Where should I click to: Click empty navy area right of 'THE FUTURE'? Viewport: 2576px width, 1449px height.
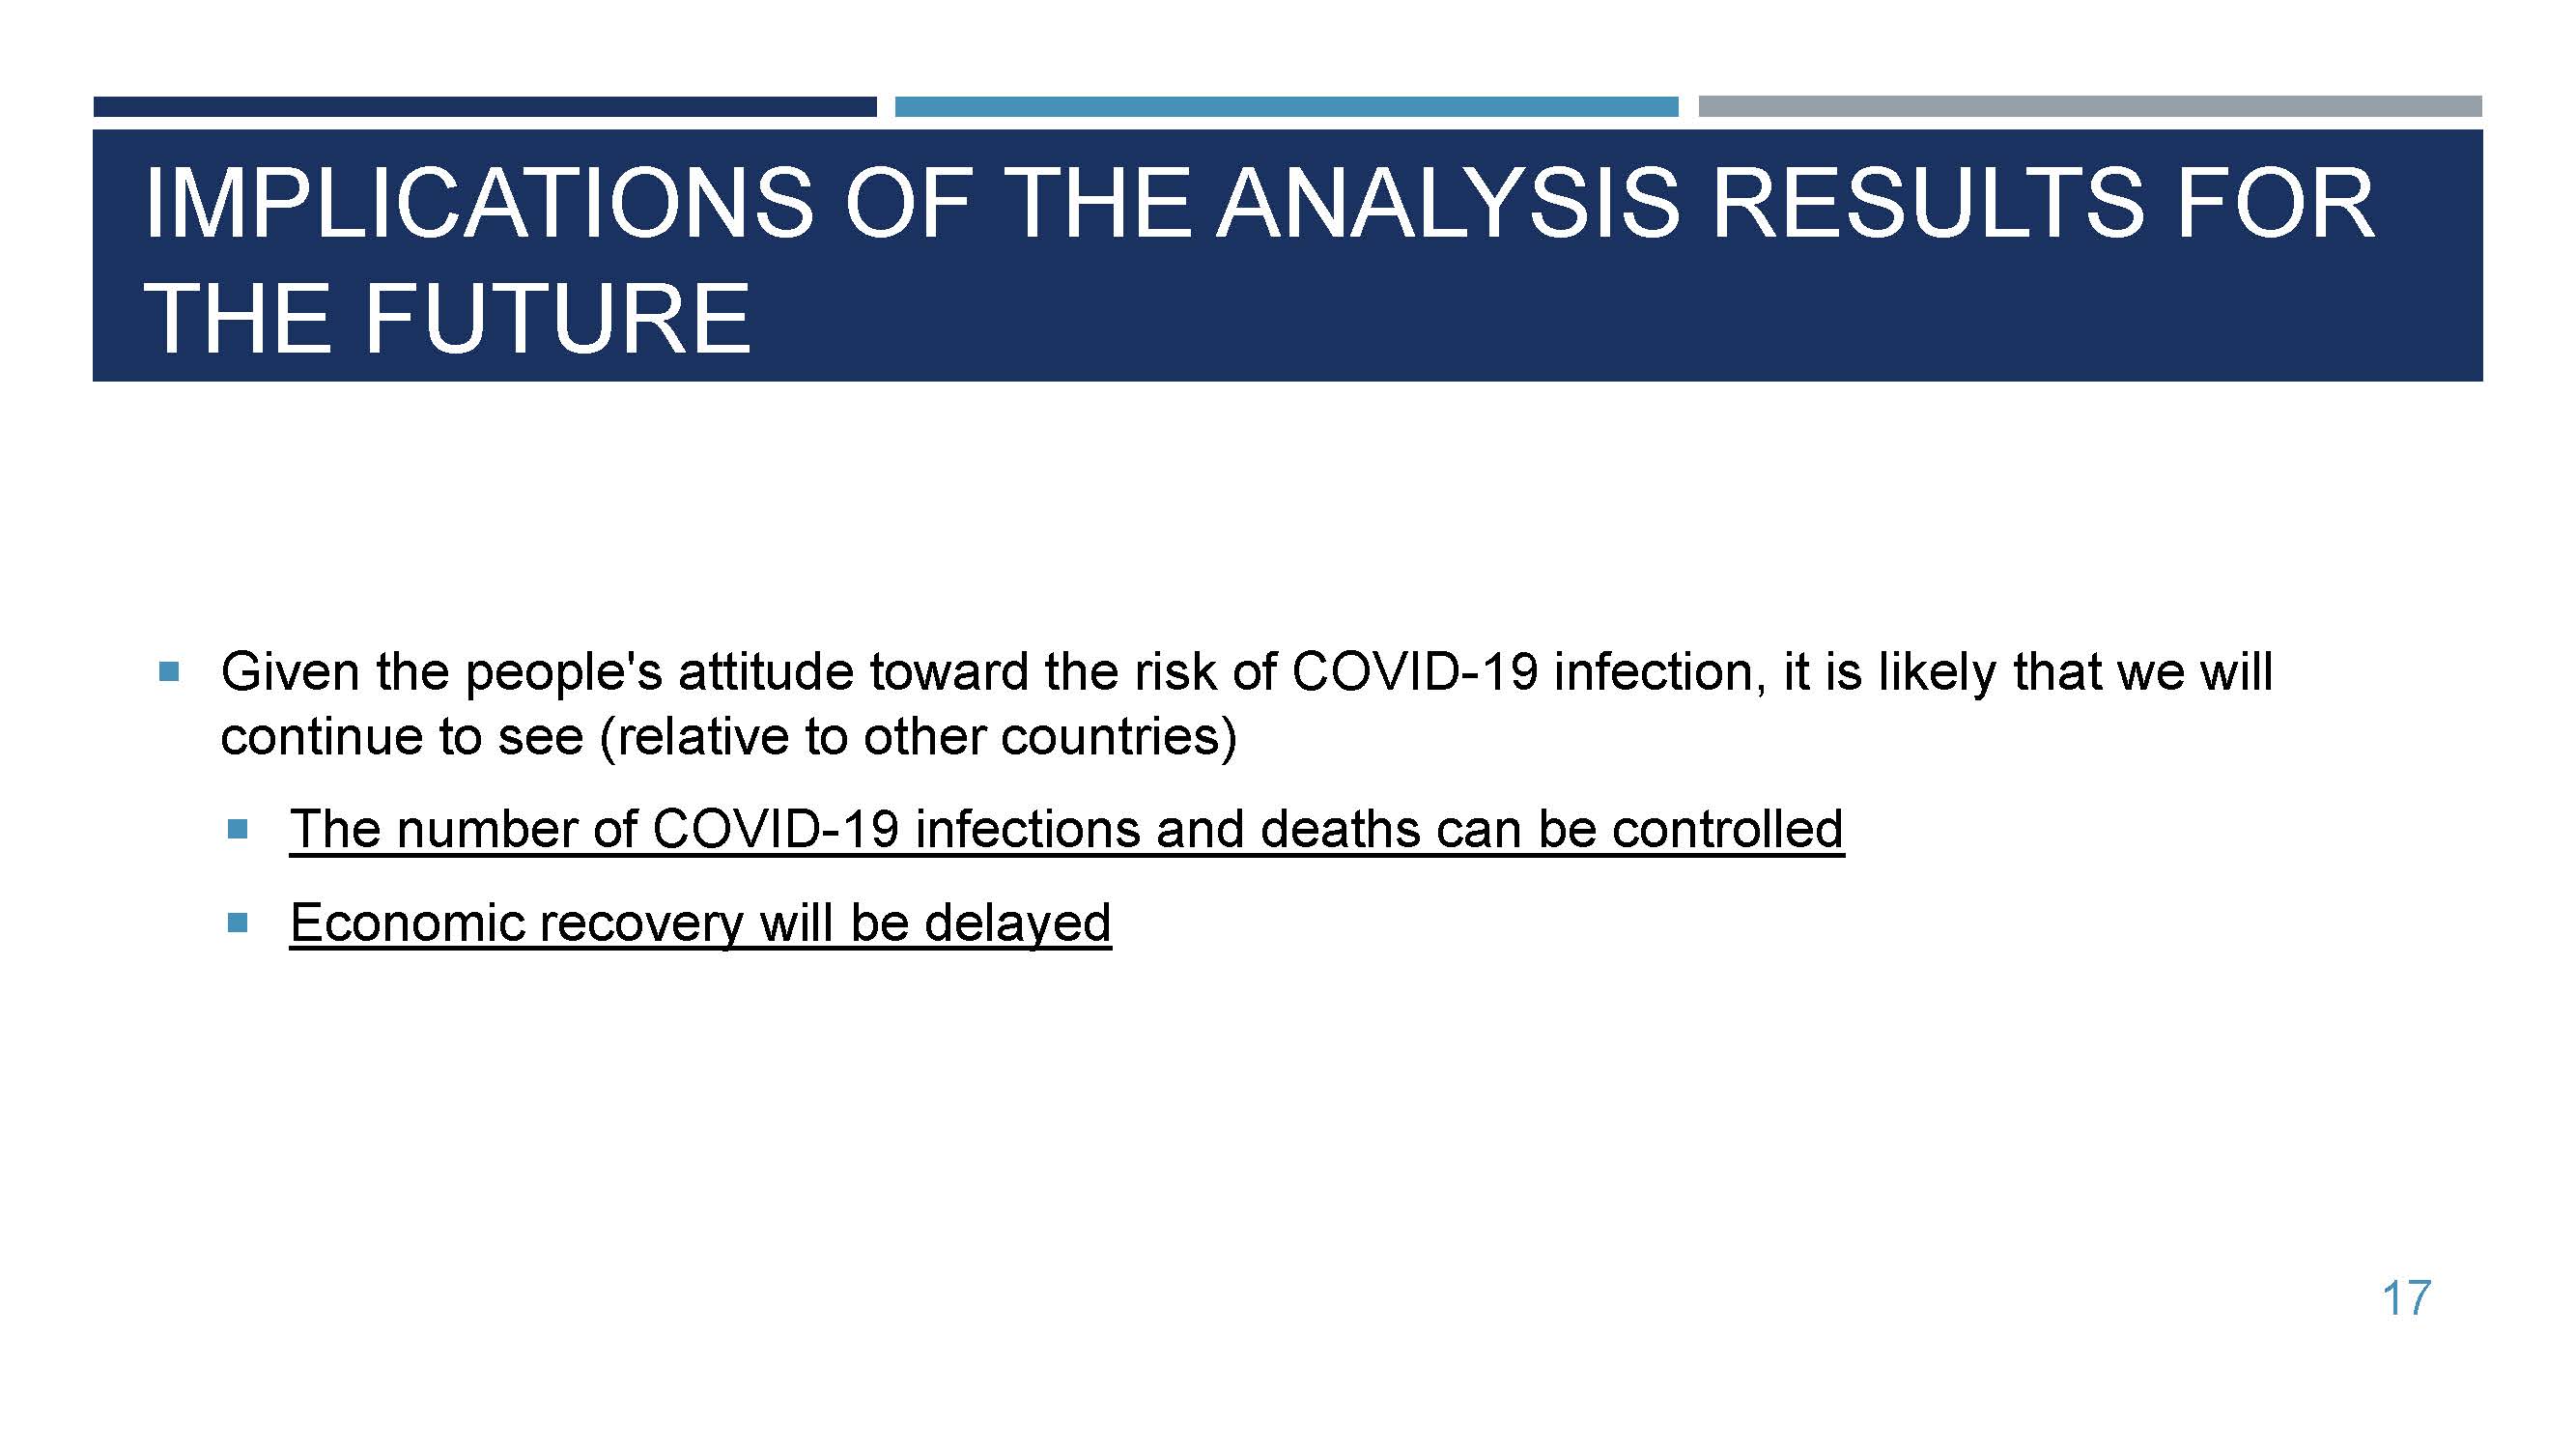pos(1600,319)
